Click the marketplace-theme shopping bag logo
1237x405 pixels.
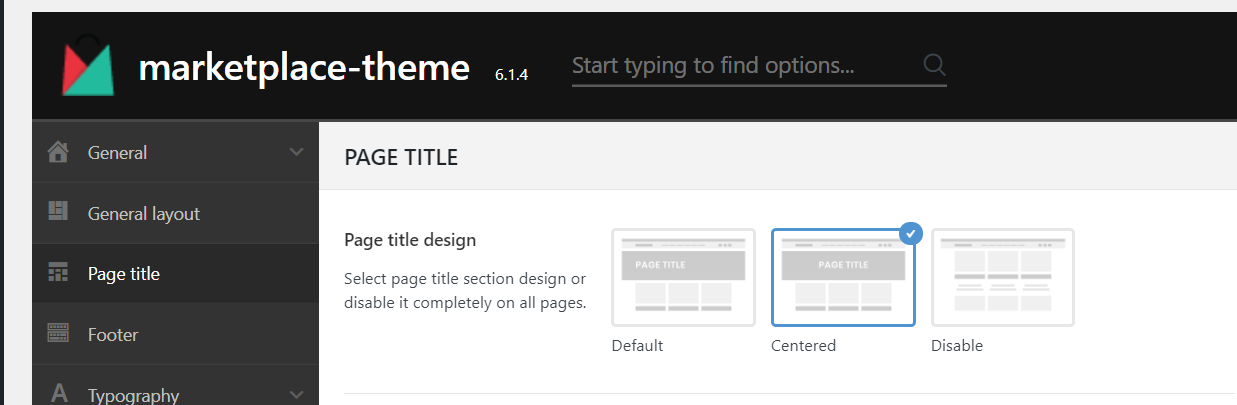(x=88, y=68)
